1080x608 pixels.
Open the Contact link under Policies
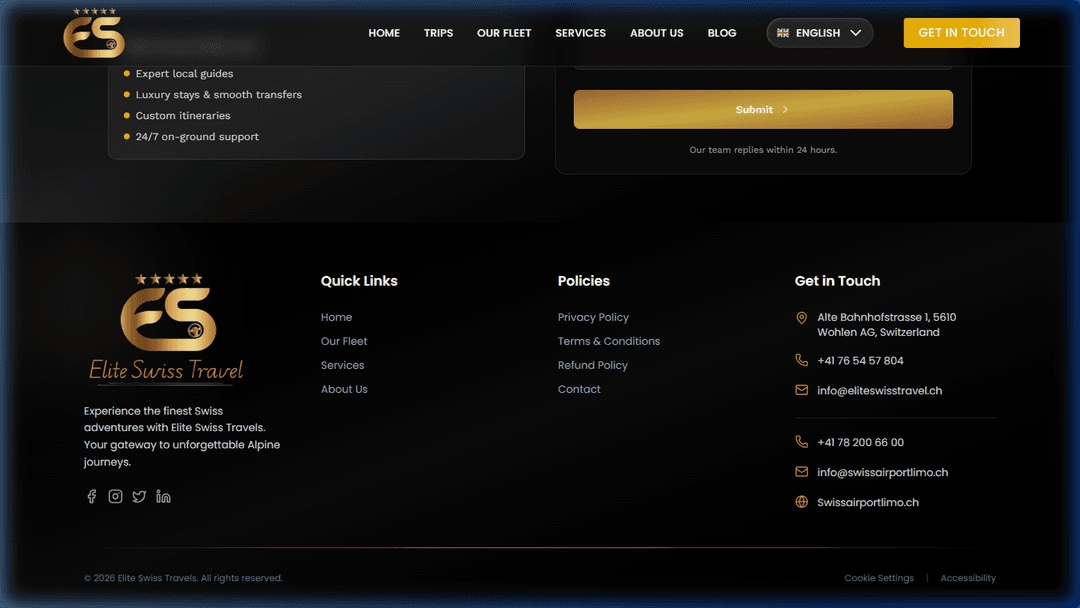click(579, 390)
